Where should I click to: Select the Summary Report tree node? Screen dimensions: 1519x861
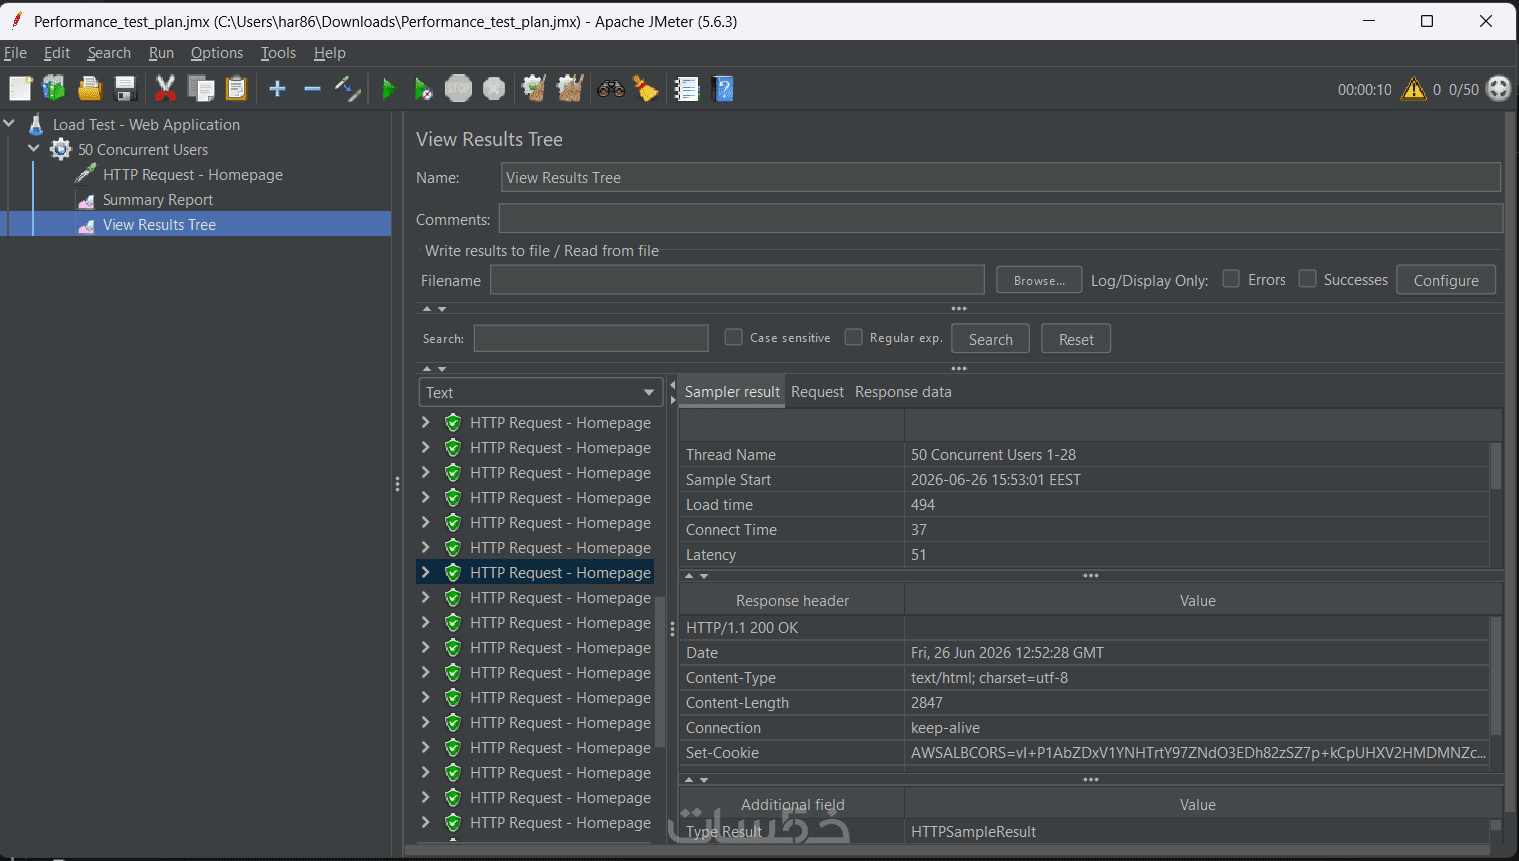pyautogui.click(x=157, y=199)
